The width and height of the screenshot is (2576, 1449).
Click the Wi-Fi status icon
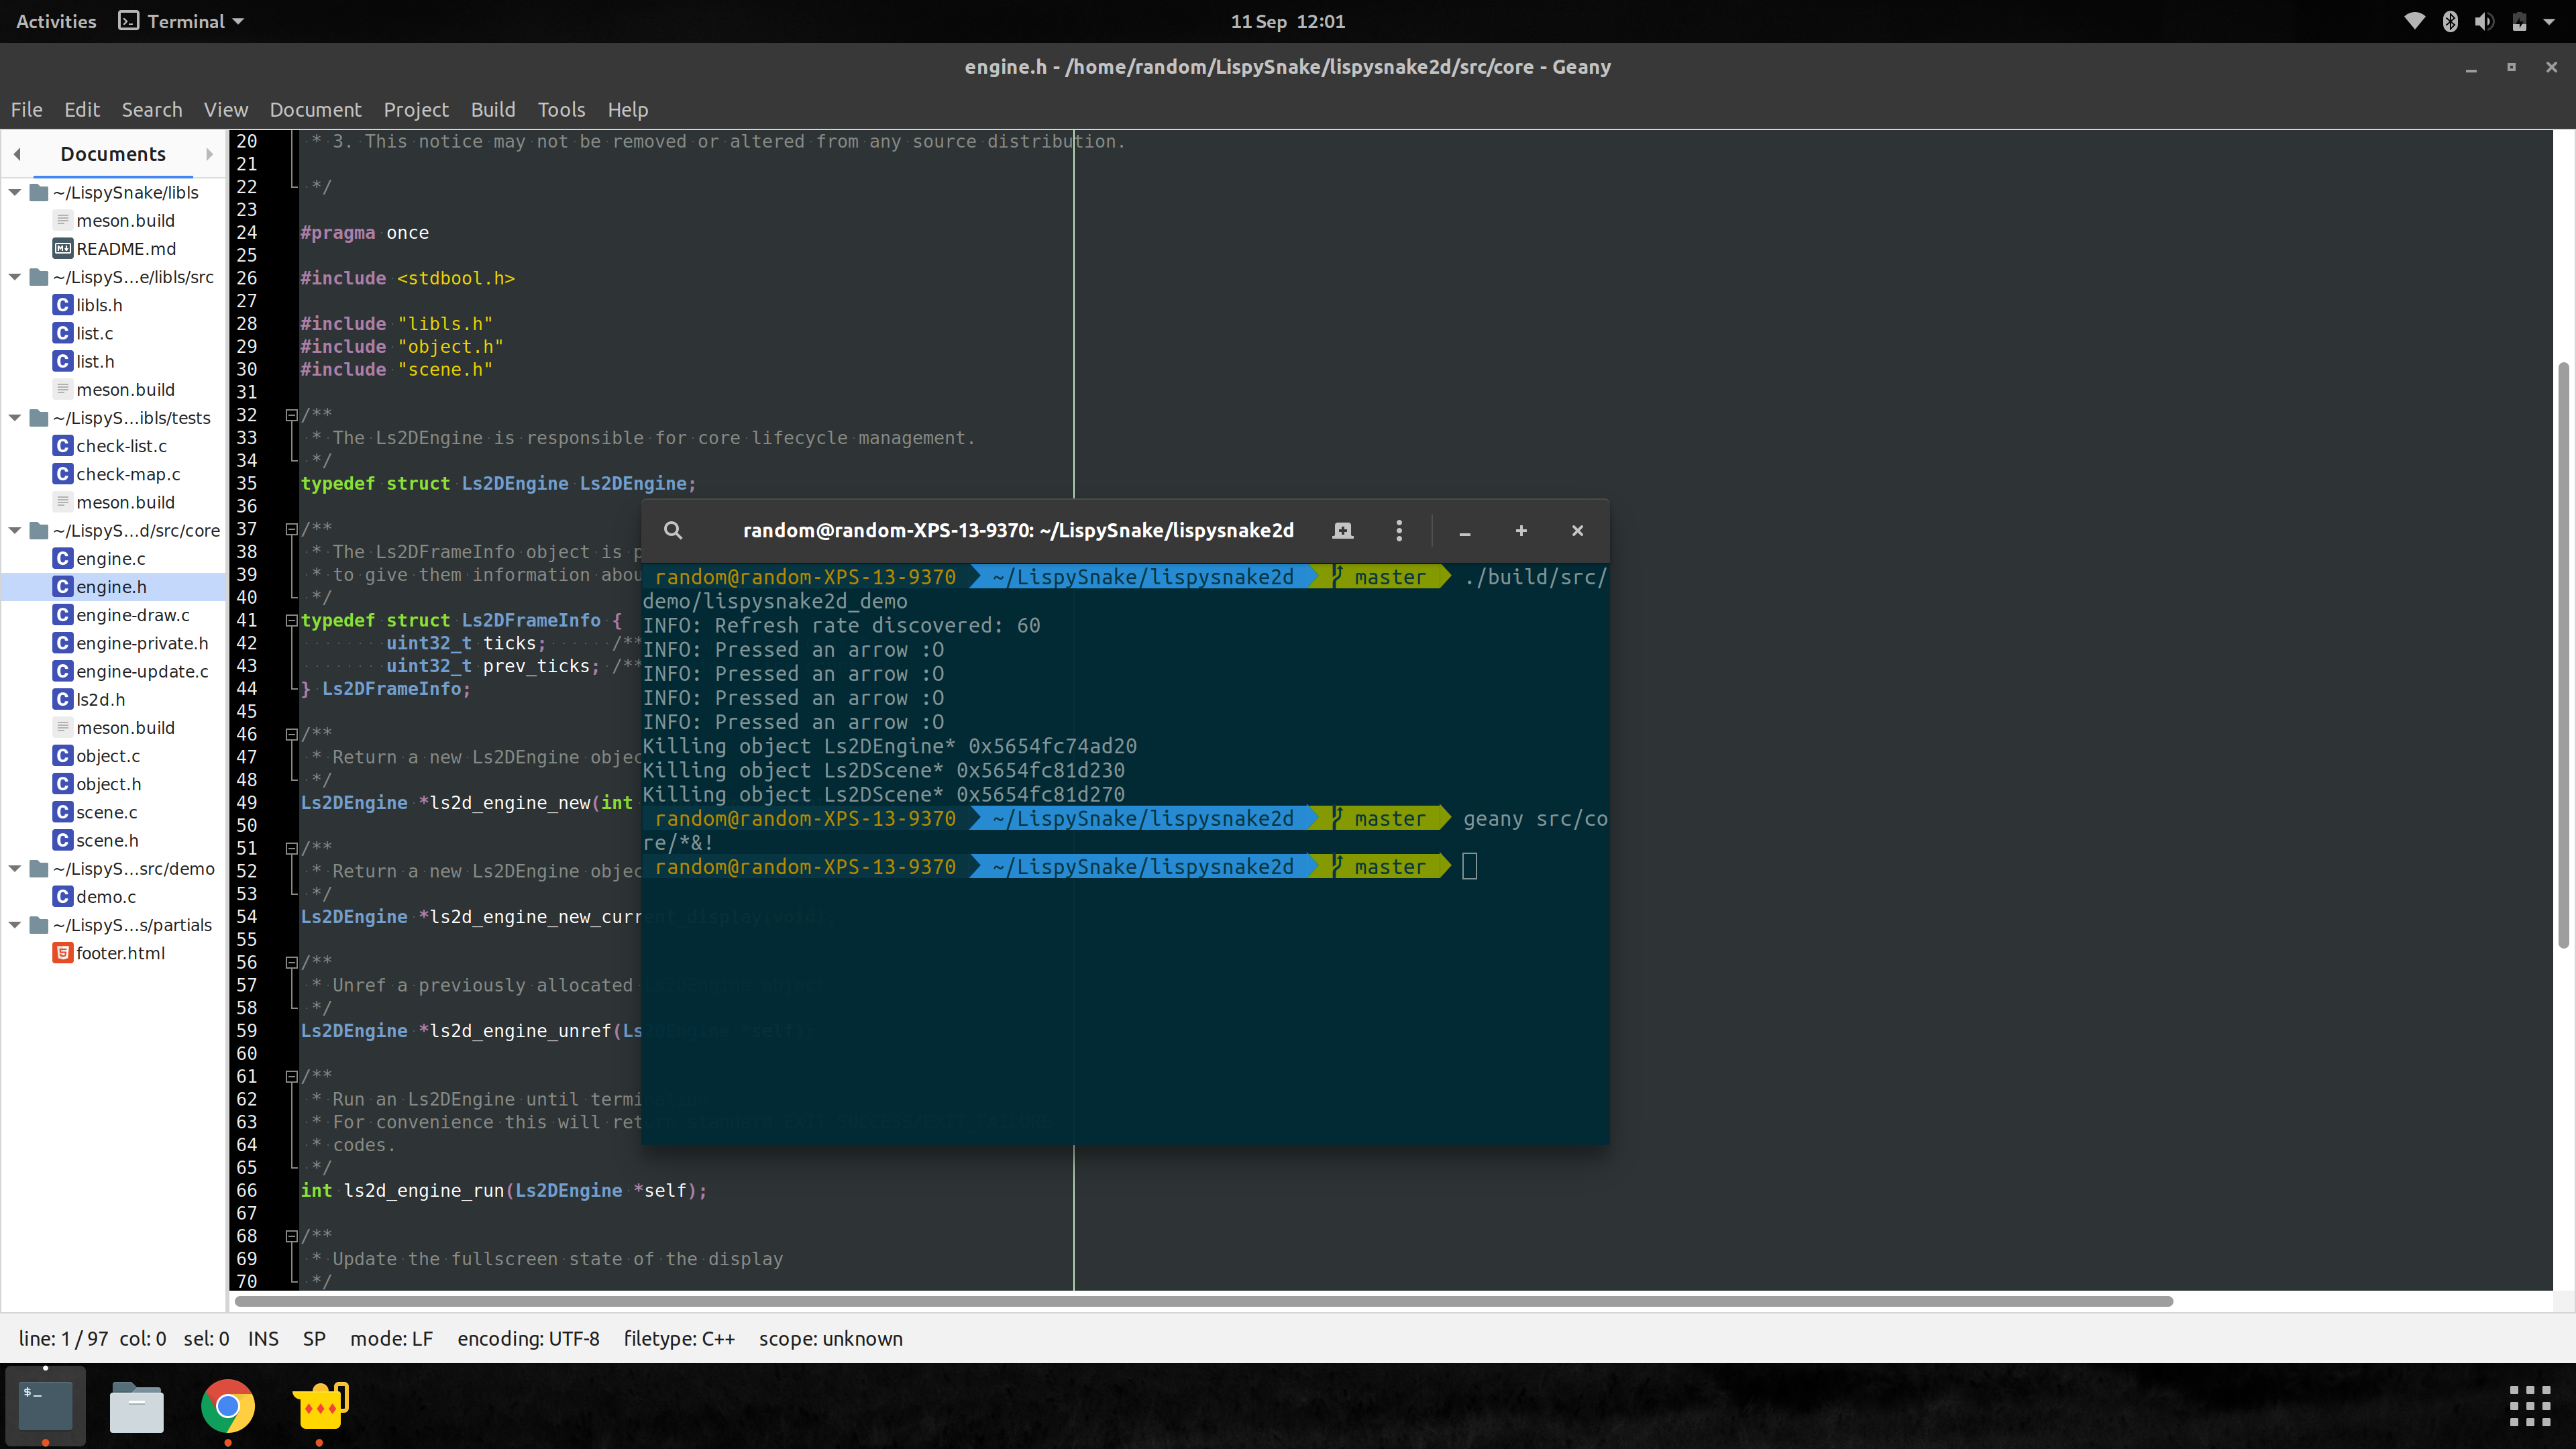[x=2414, y=21]
